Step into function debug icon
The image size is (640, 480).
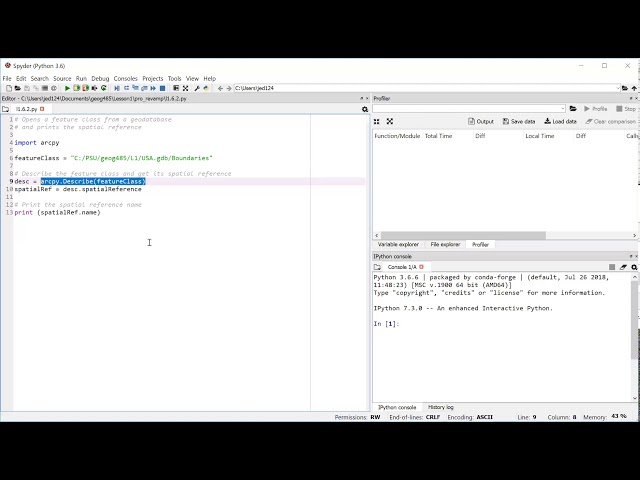(x=135, y=88)
